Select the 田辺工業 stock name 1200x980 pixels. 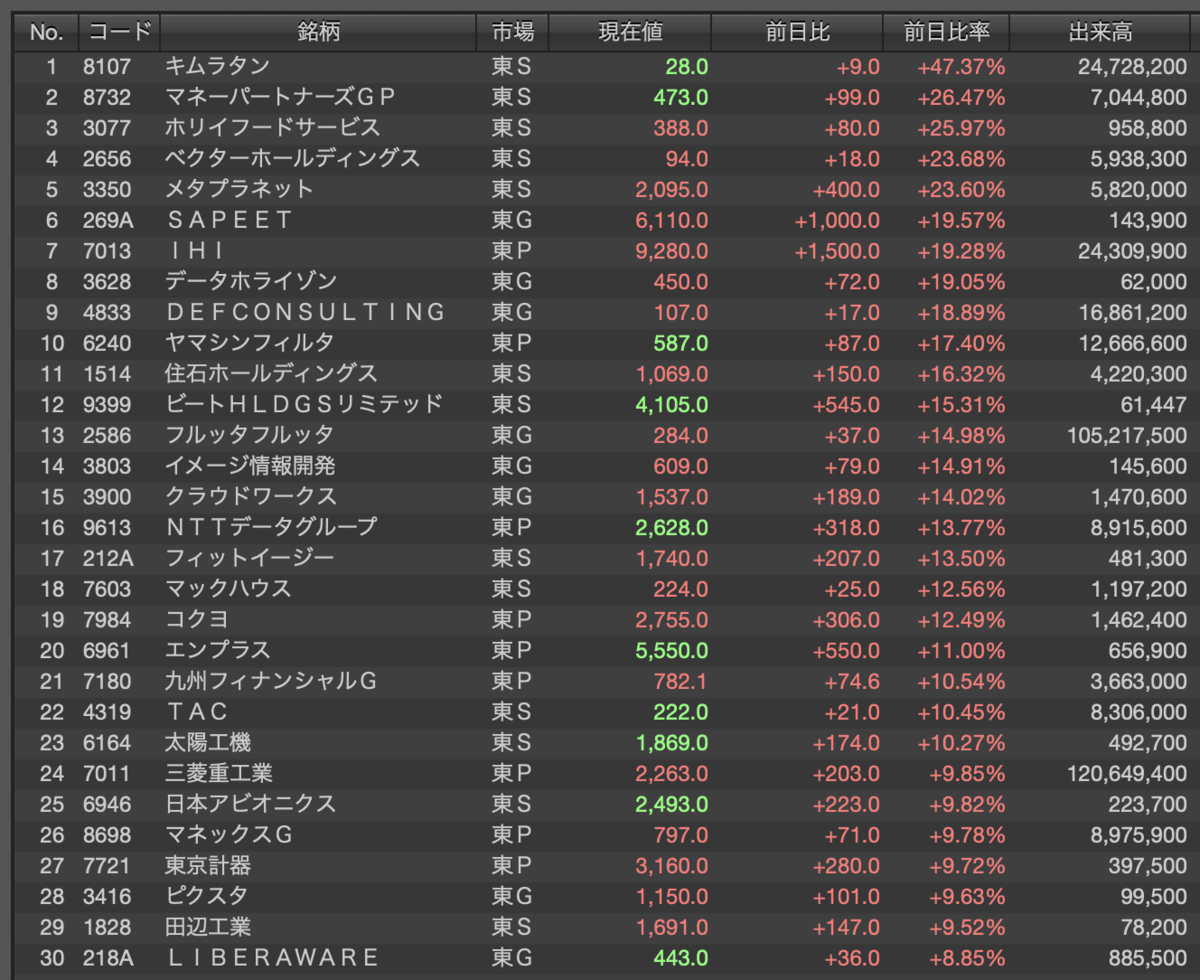208,925
